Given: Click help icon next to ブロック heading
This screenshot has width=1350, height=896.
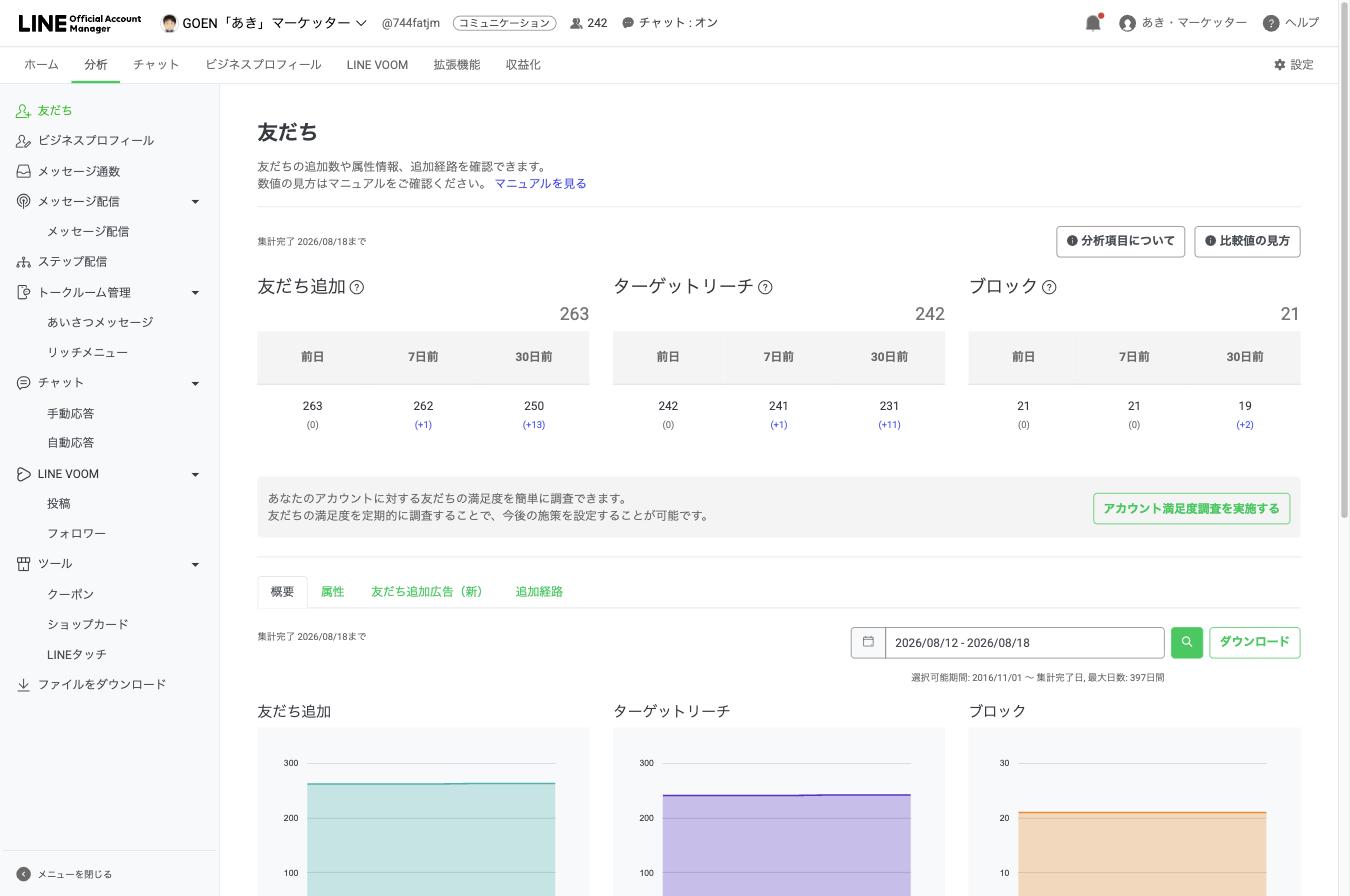Looking at the screenshot, I should [1049, 287].
